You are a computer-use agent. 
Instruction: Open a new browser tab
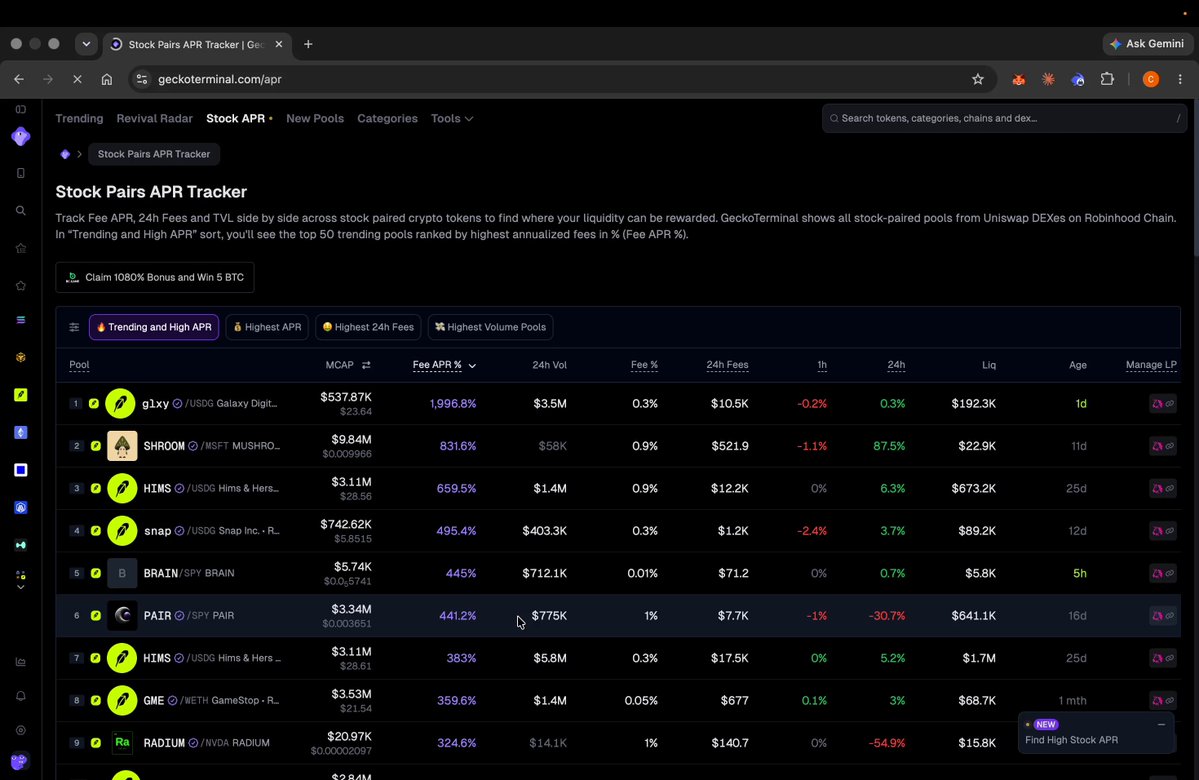pyautogui.click(x=308, y=44)
